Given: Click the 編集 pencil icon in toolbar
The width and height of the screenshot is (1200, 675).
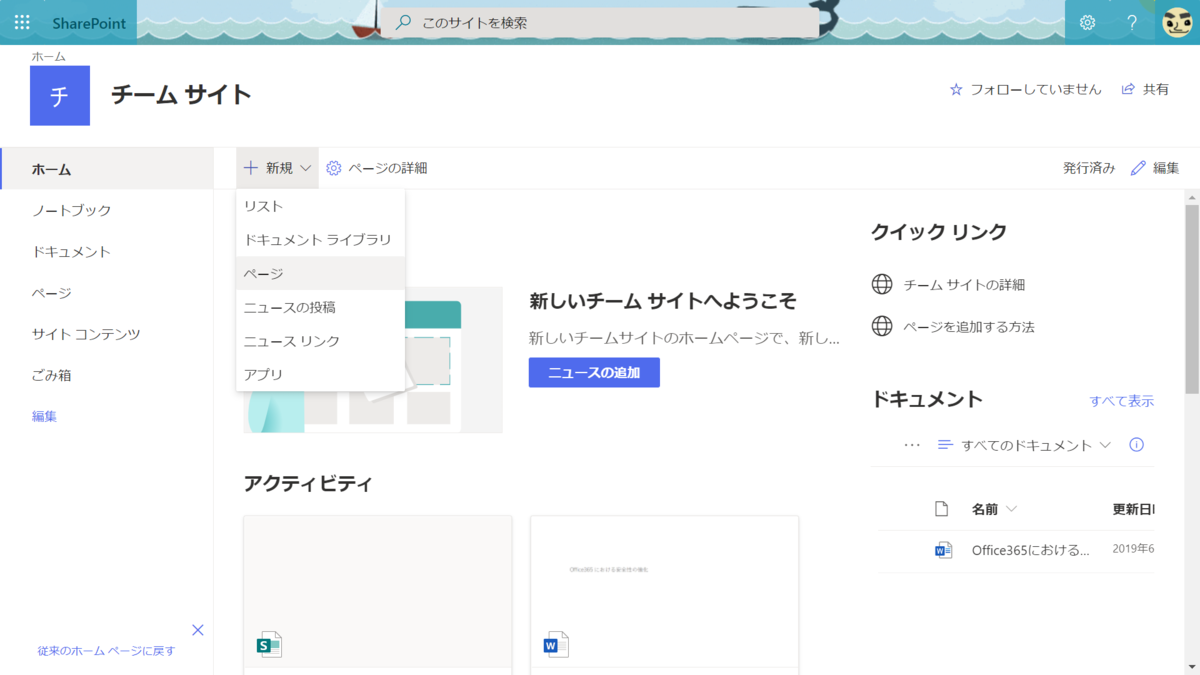Looking at the screenshot, I should 1138,168.
